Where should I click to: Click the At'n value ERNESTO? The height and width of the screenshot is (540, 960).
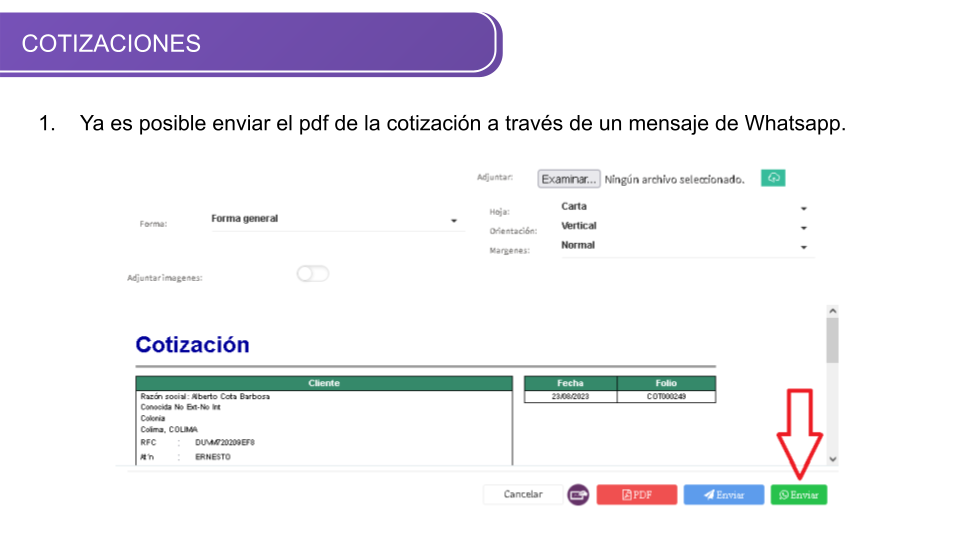212,457
